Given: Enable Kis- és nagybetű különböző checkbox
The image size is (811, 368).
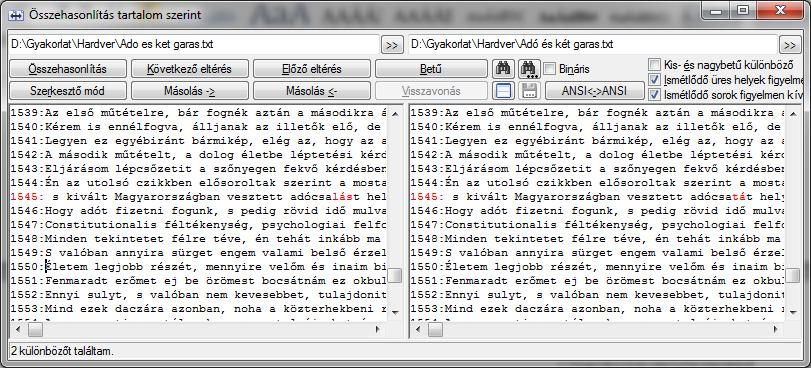Looking at the screenshot, I should [655, 65].
